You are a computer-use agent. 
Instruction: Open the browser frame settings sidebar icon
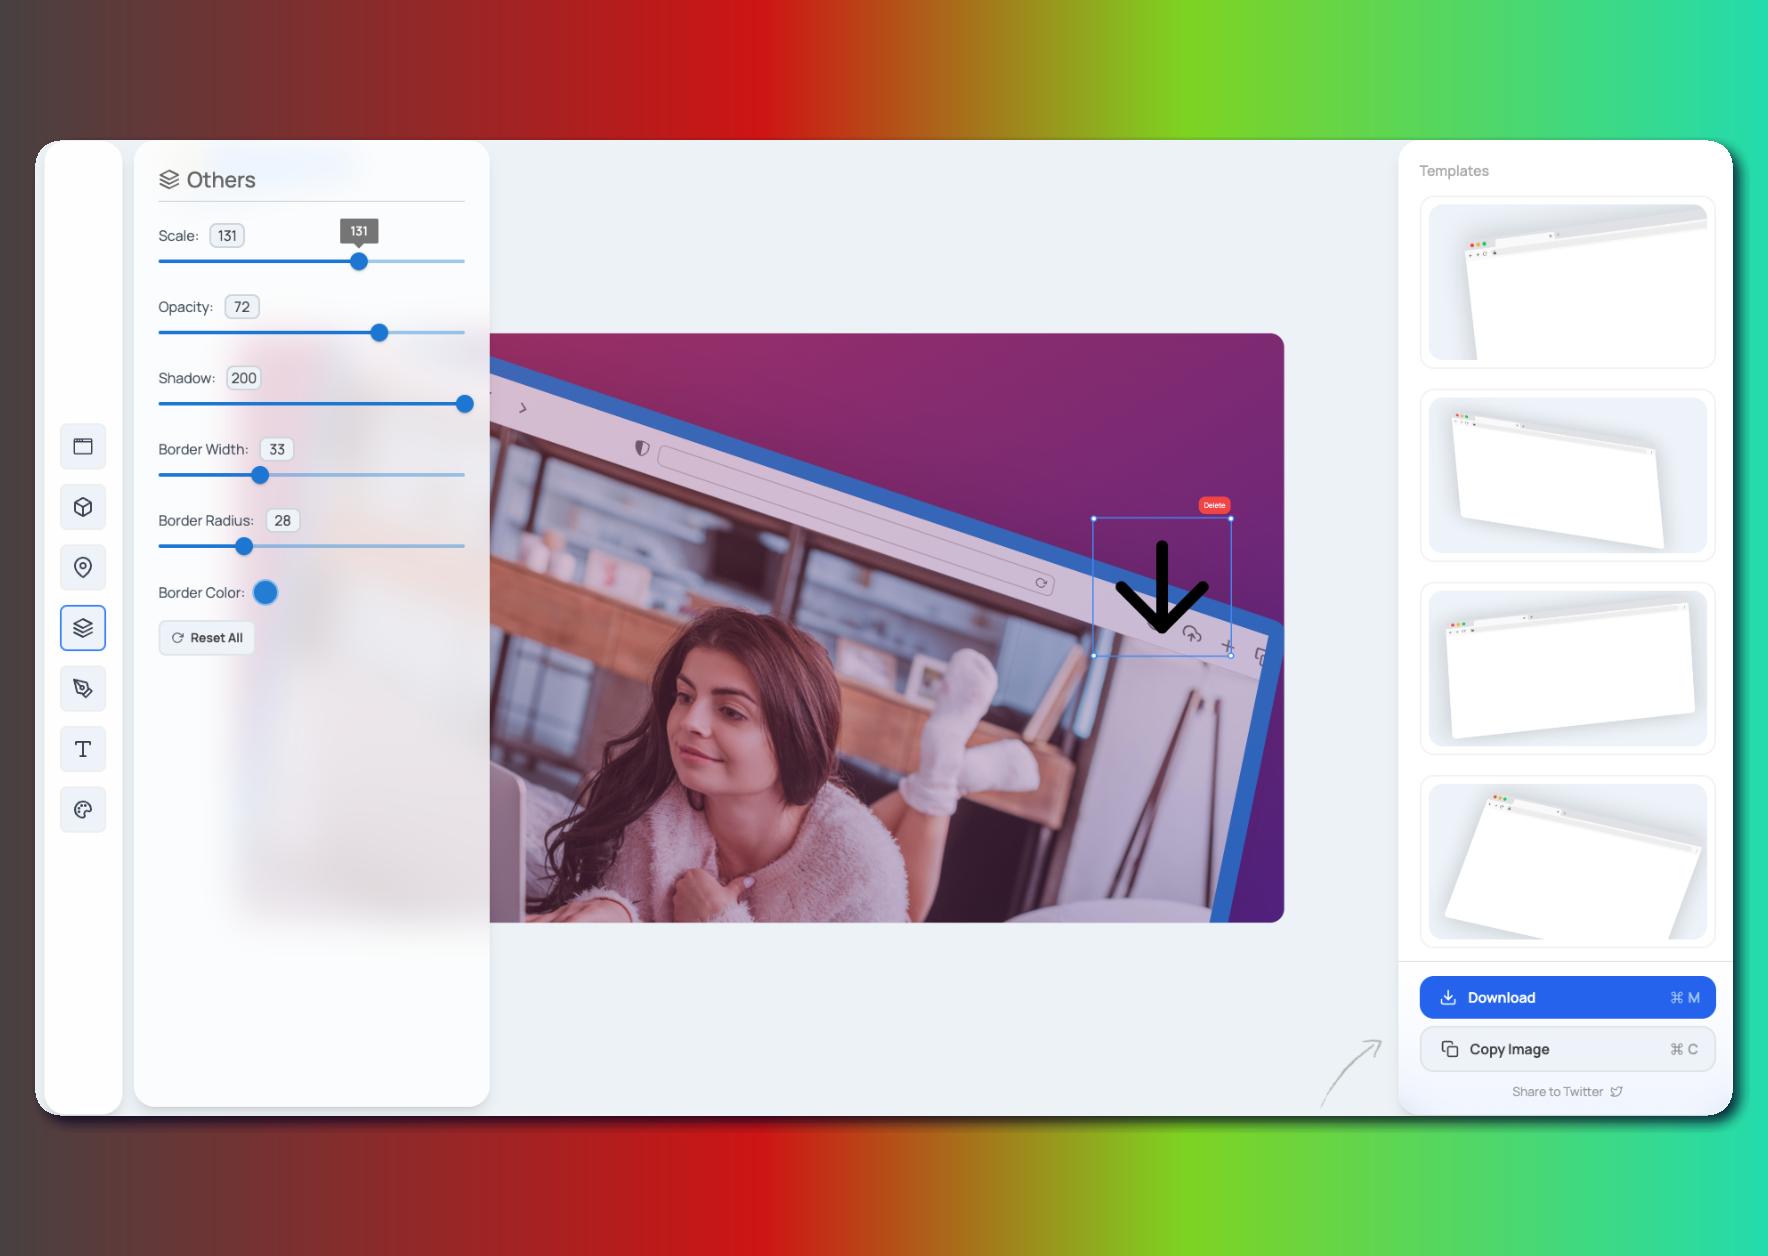click(83, 446)
